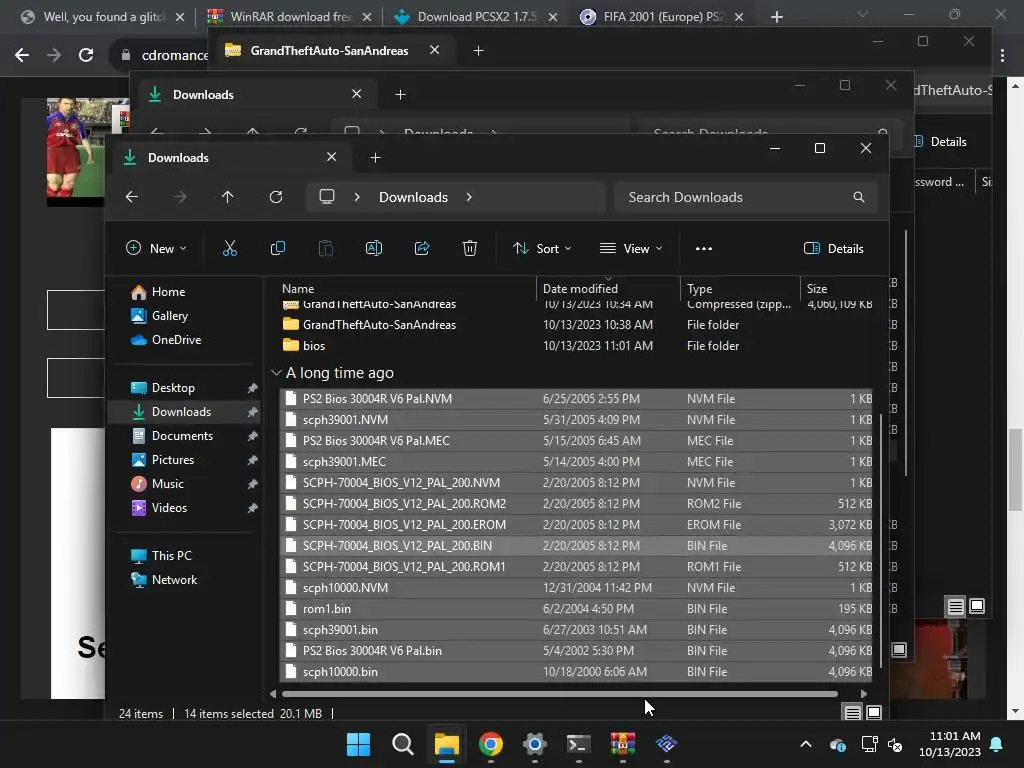Image resolution: width=1024 pixels, height=768 pixels.
Task: Sort by Date modified column header
Action: click(580, 289)
